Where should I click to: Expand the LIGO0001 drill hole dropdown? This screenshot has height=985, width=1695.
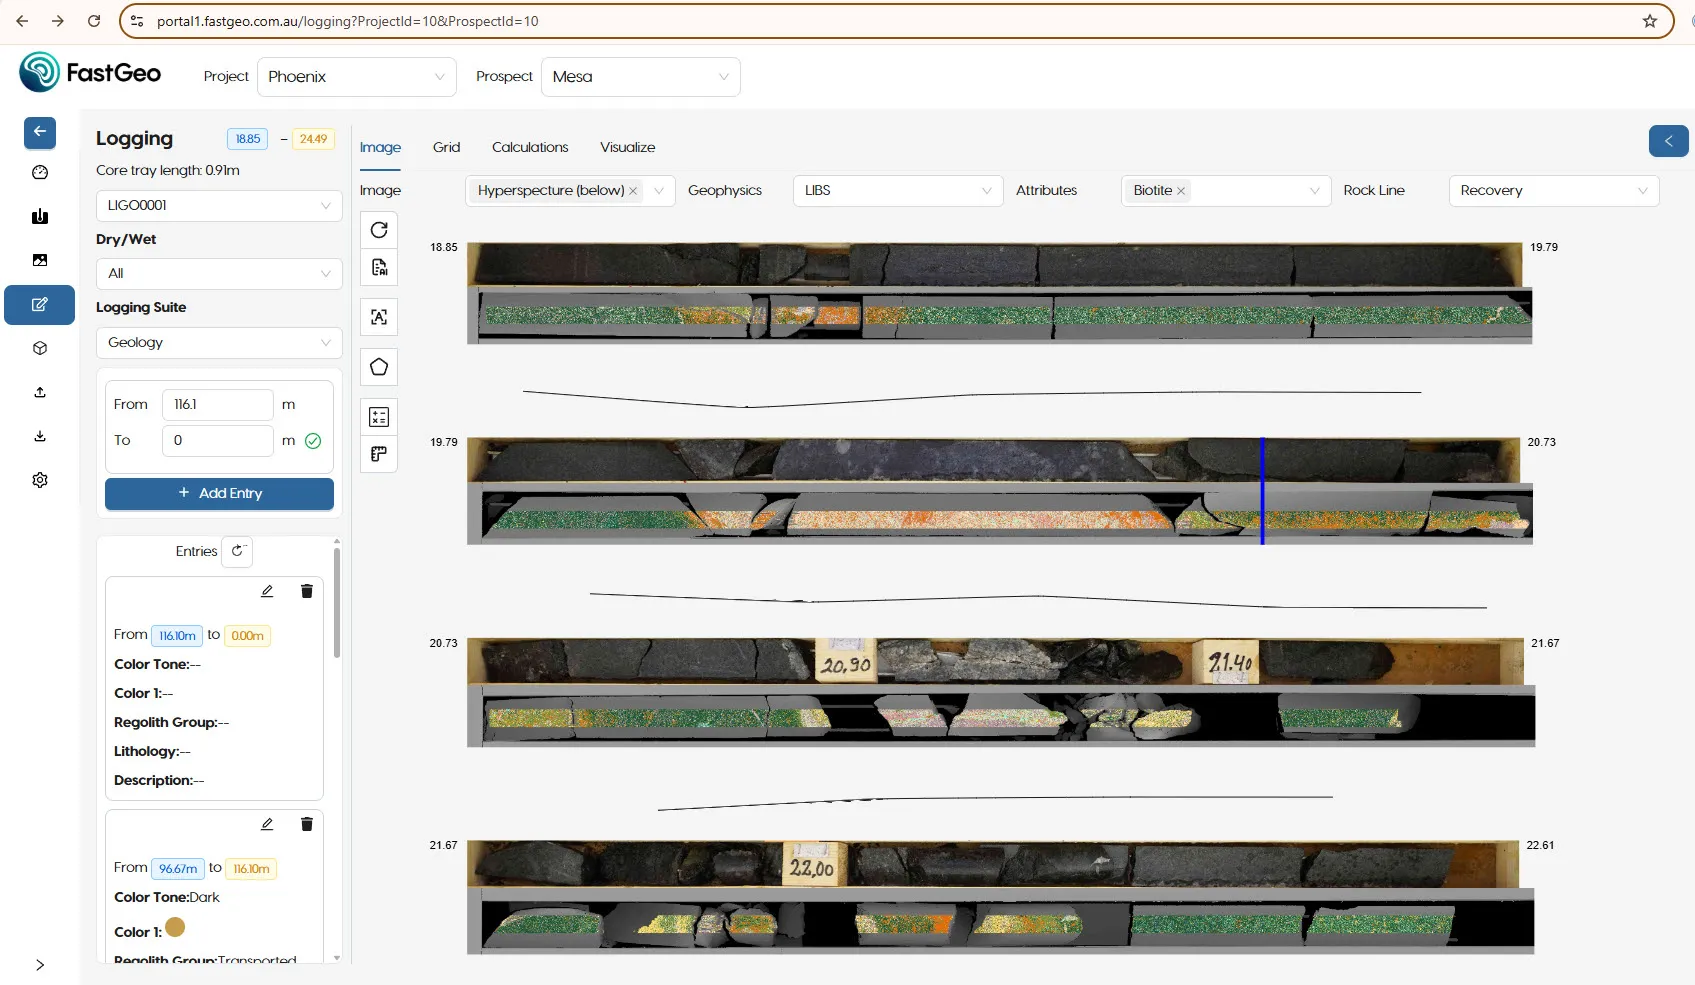(x=219, y=205)
